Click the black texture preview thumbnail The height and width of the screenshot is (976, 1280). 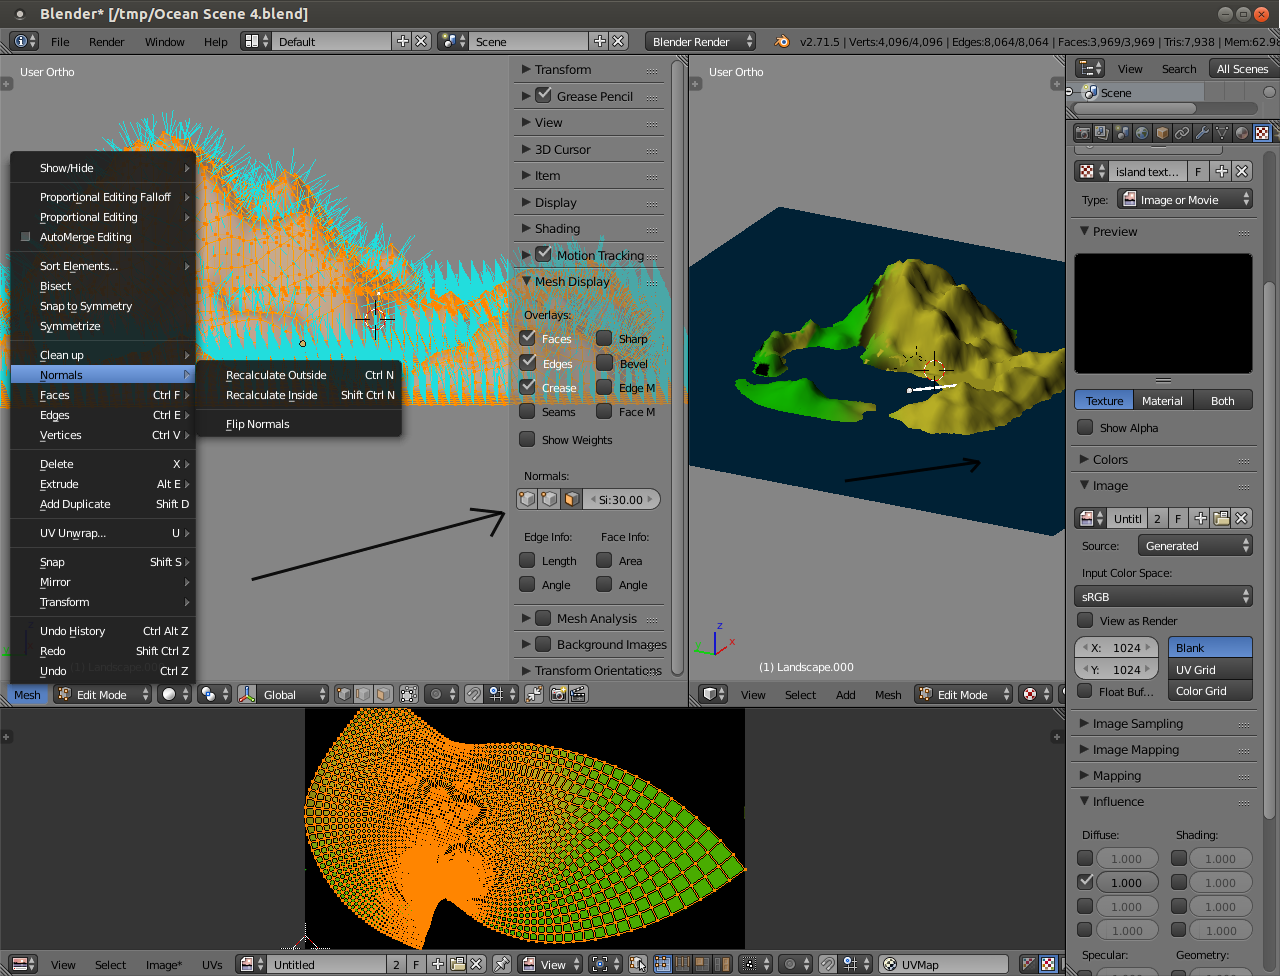(1163, 313)
